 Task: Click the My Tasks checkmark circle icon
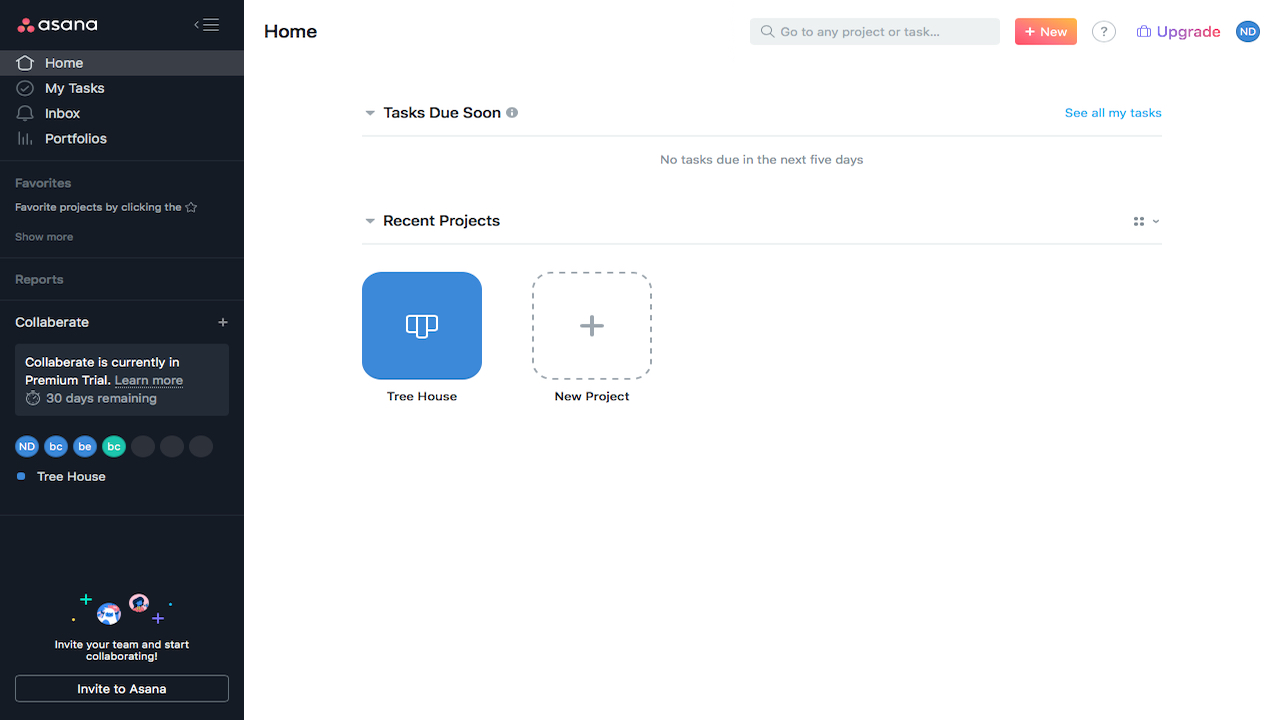pos(25,88)
